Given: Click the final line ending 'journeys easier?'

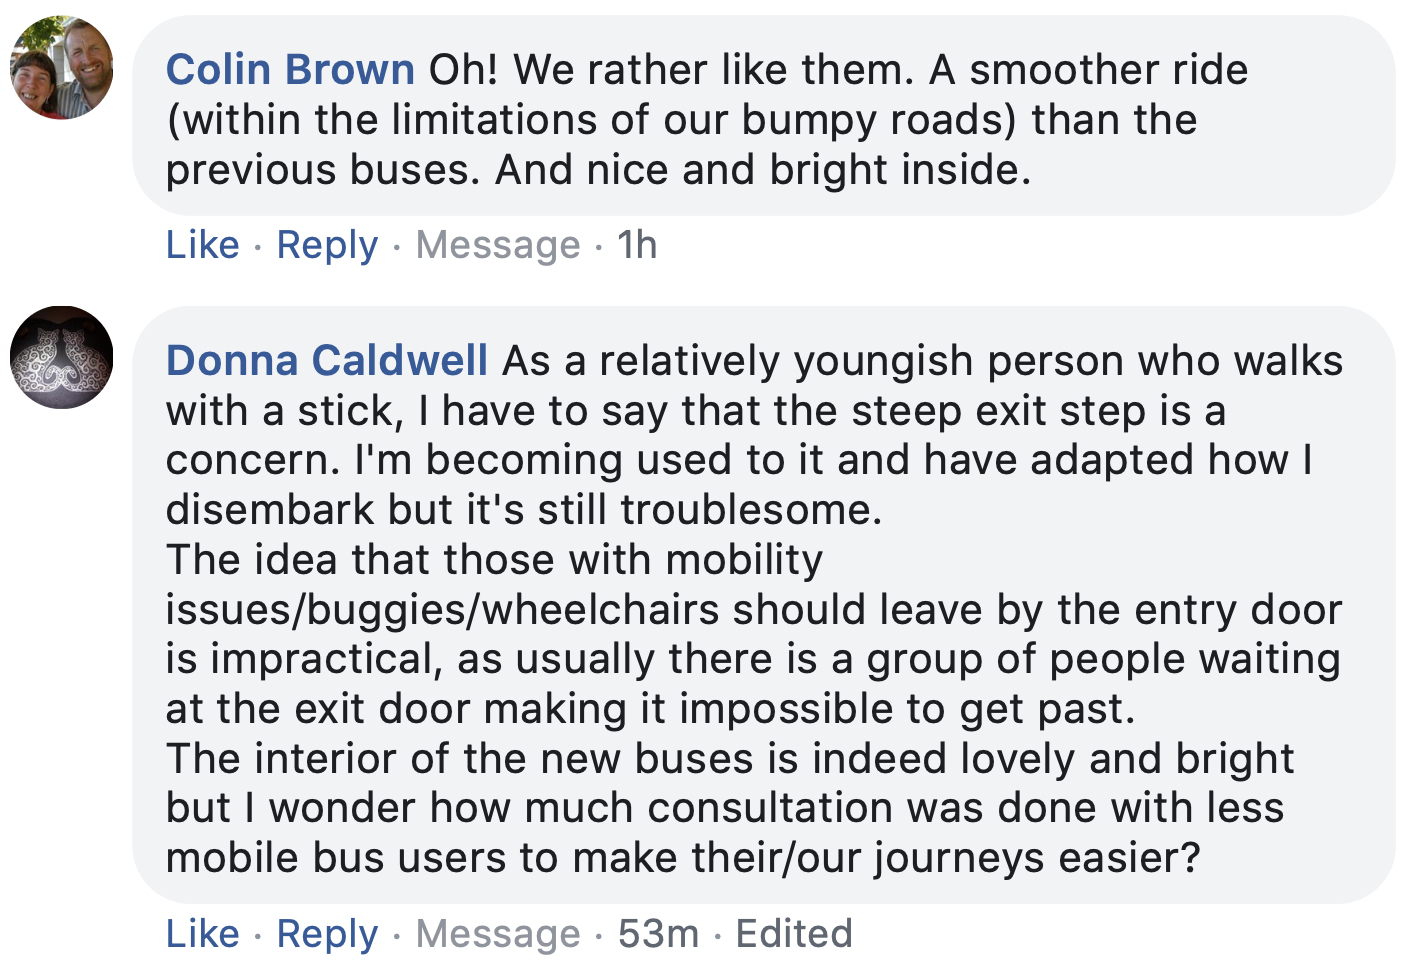Looking at the screenshot, I should (x=683, y=859).
